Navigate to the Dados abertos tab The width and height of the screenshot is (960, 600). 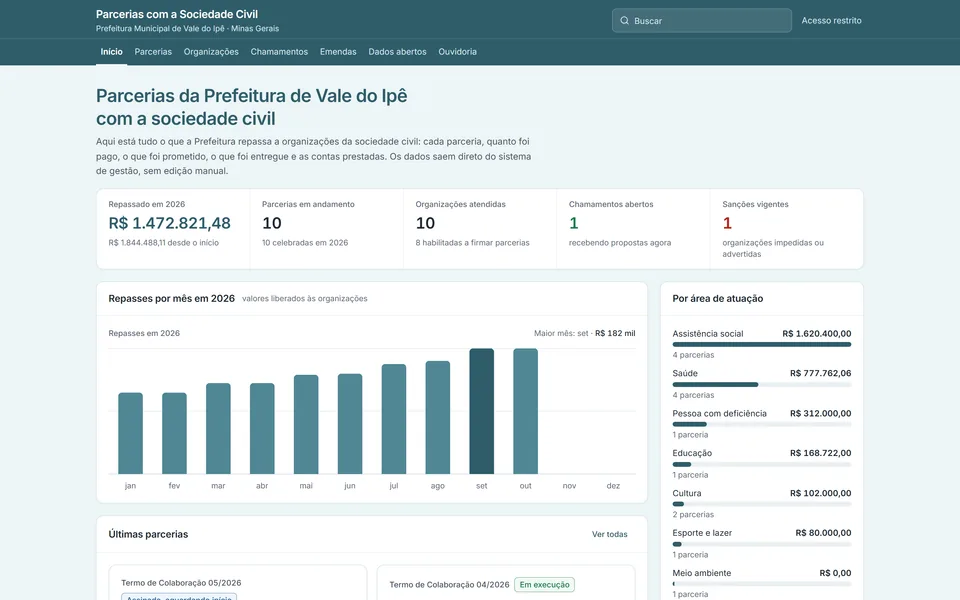point(397,52)
